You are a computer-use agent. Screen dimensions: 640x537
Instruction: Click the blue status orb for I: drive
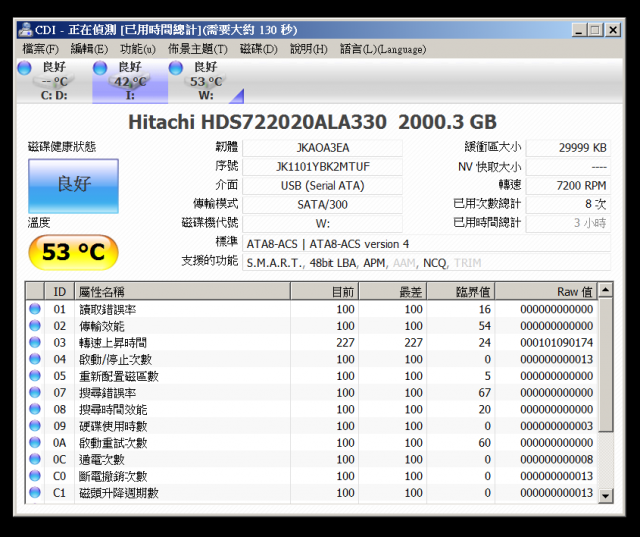click(100, 68)
